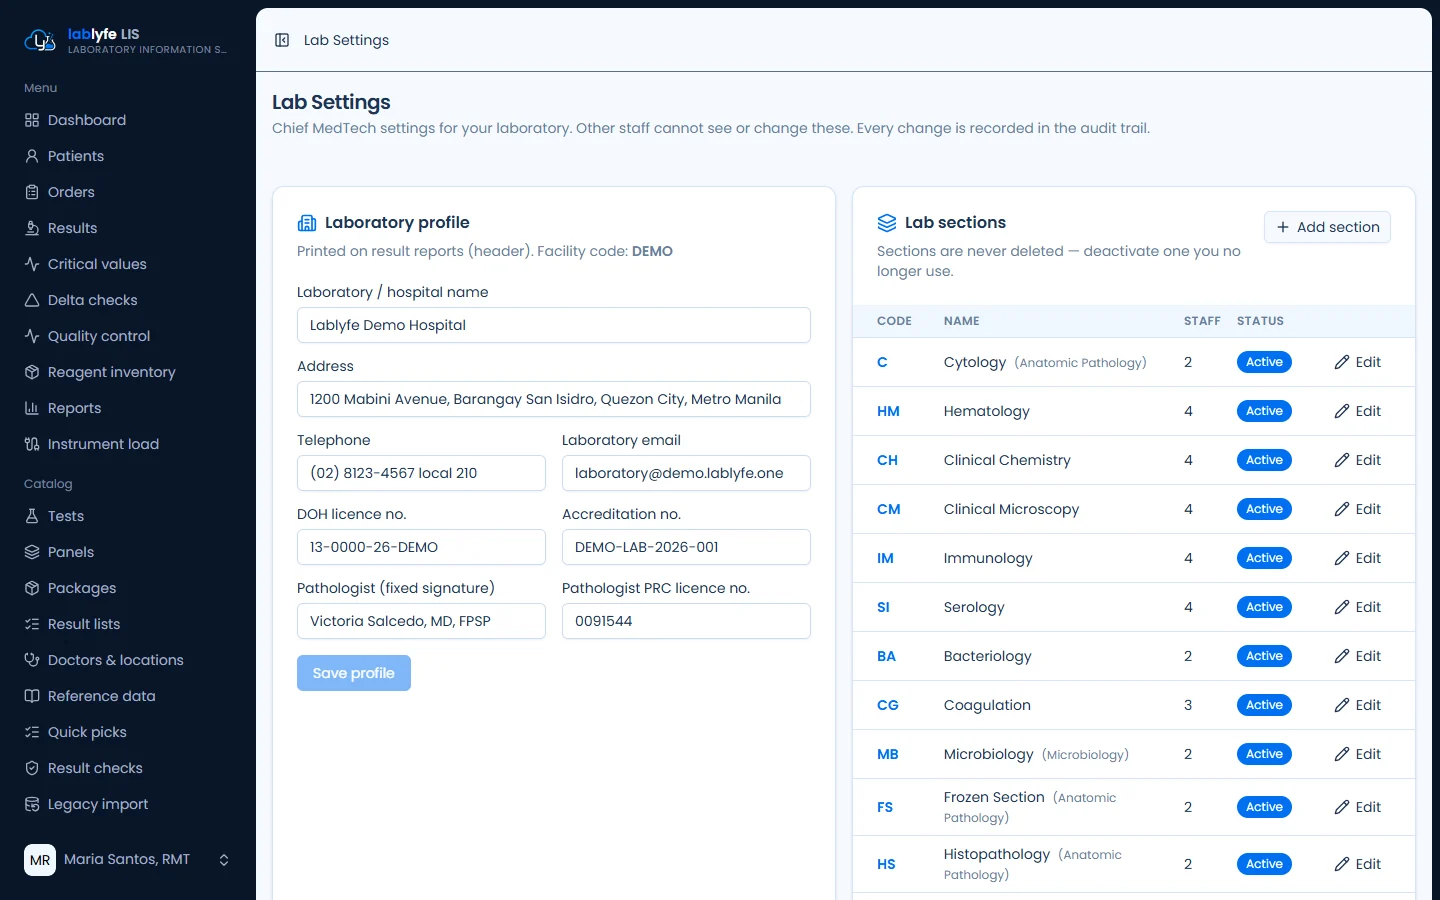The height and width of the screenshot is (900, 1440).
Task: Expand the Maria Santos user menu chevron
Action: click(x=224, y=860)
